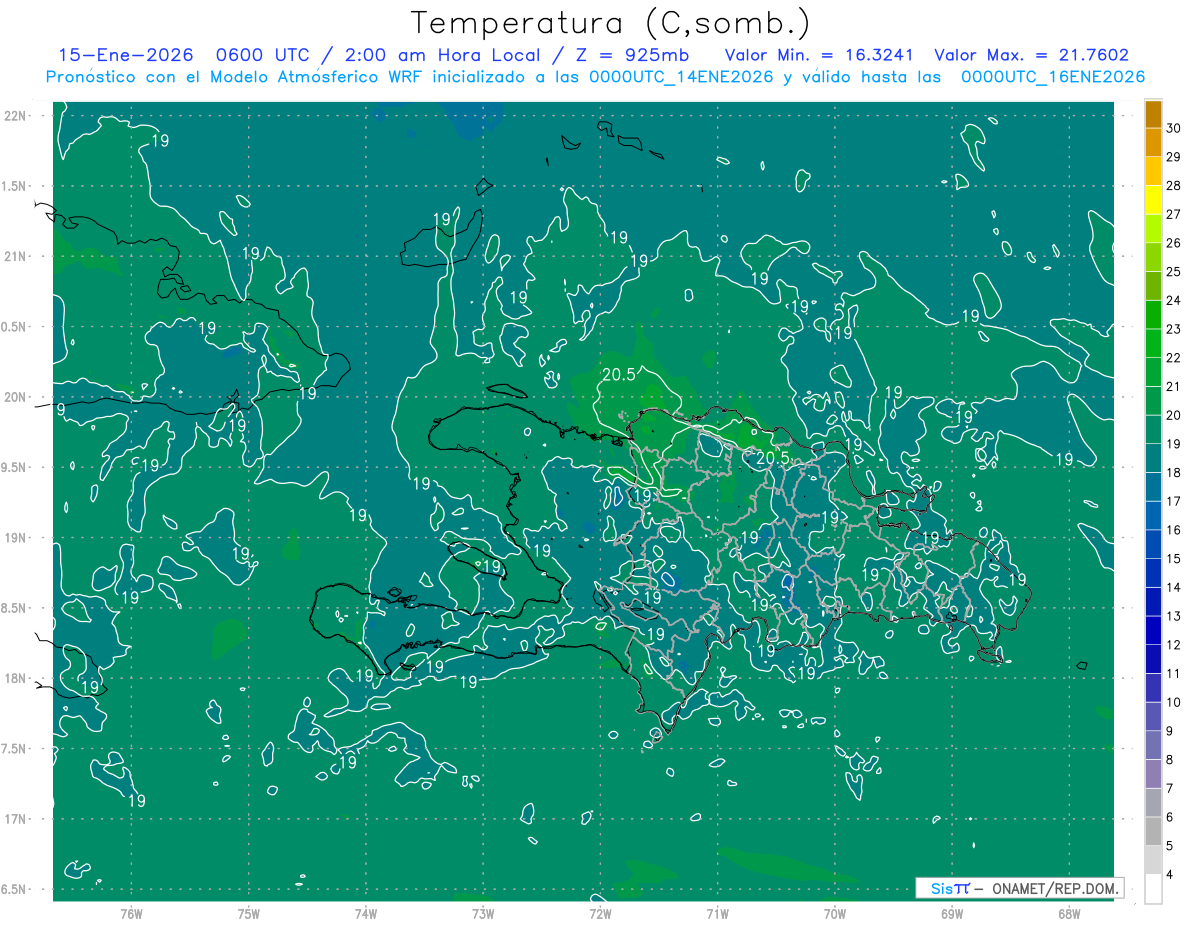The image size is (1200, 927).
Task: Click the 72W longitude axis label
Action: coord(600,914)
